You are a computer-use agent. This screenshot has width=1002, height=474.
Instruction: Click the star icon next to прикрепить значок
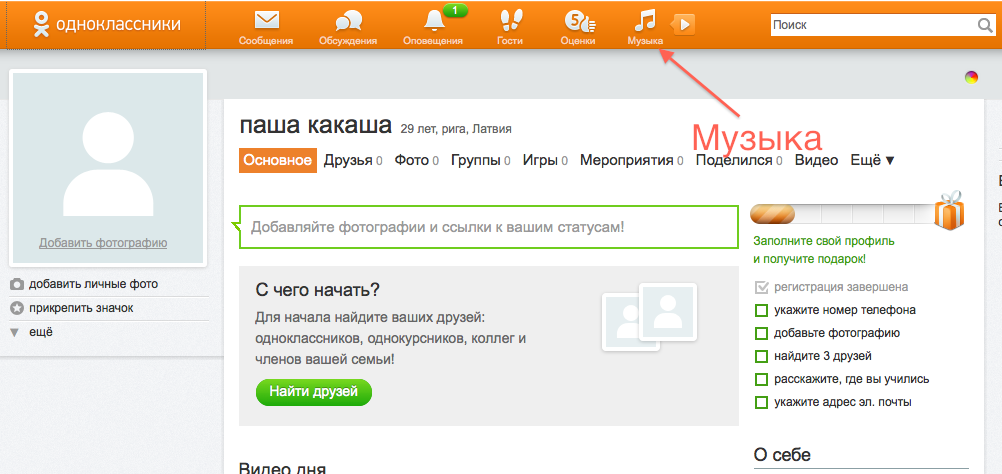tap(17, 309)
